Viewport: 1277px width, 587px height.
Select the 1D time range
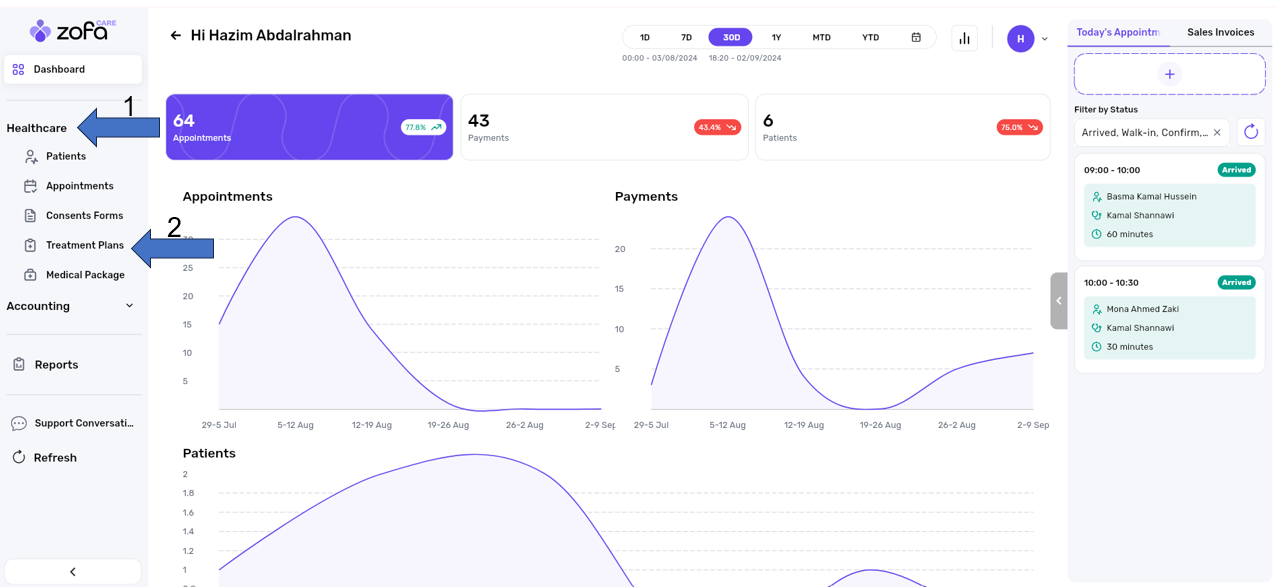[645, 38]
